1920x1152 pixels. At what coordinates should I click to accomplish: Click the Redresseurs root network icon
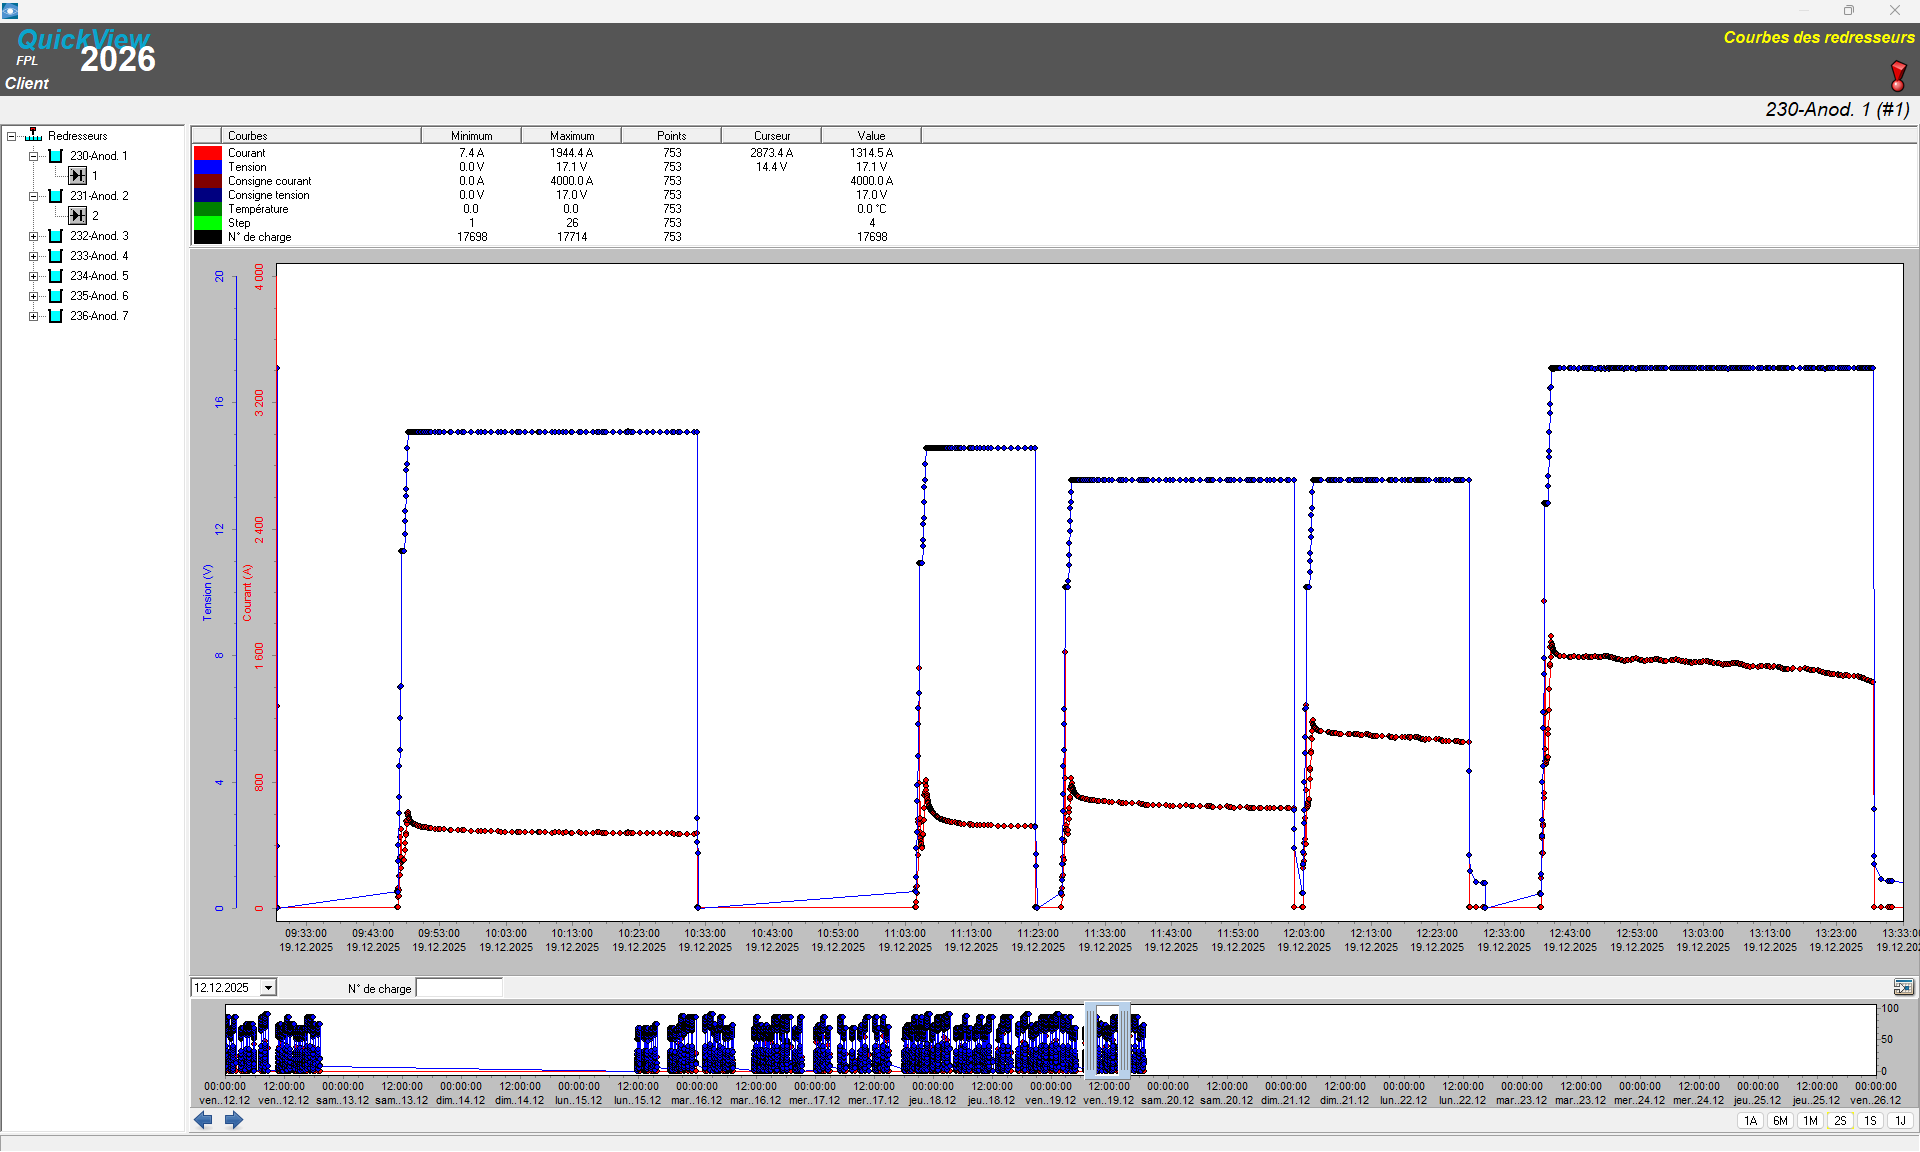[x=34, y=135]
